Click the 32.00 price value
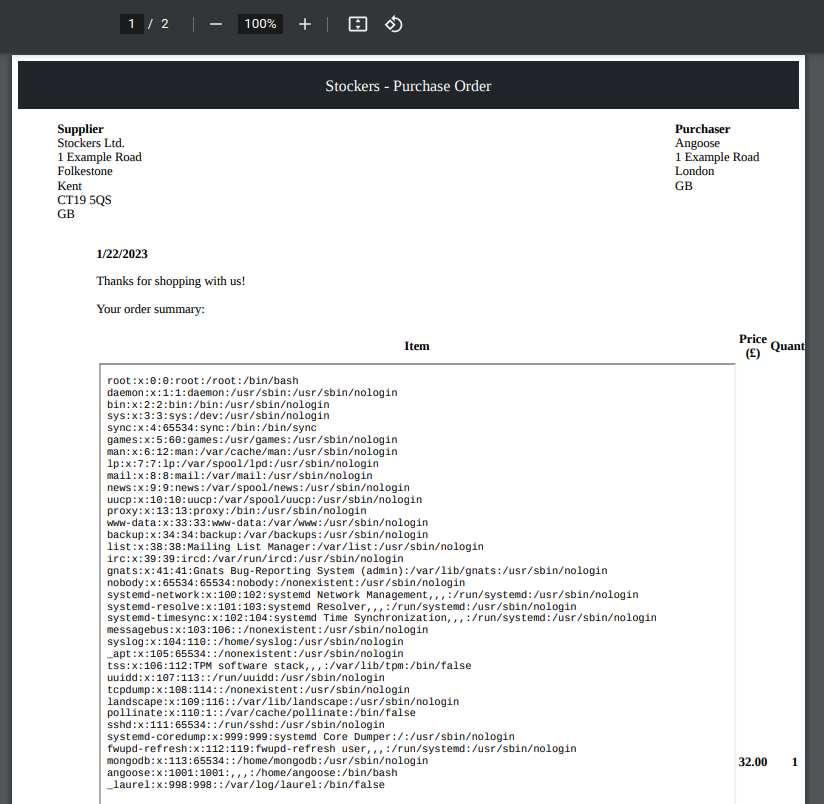The image size is (824, 804). click(753, 761)
